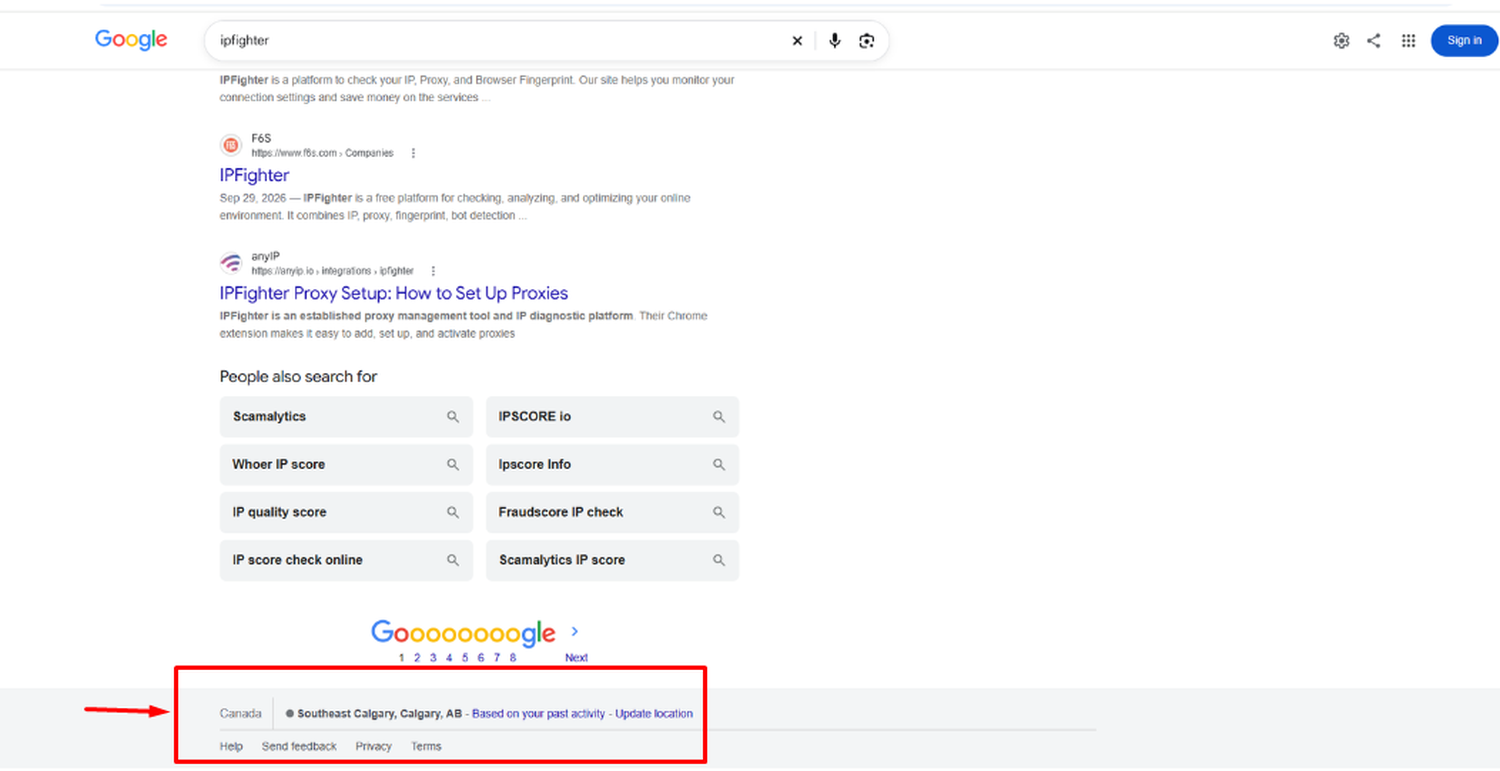This screenshot has width=1500, height=771.
Task: Click the F6S site name text
Action: [261, 139]
